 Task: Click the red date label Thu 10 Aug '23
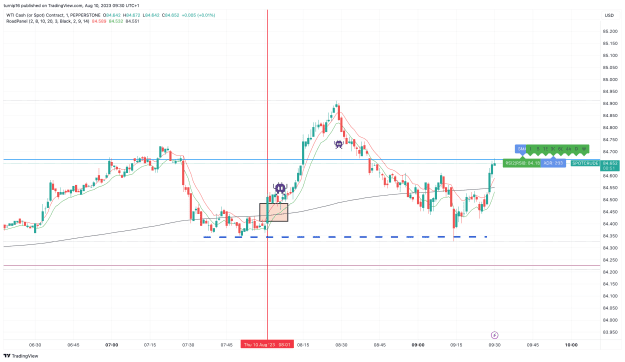point(267,344)
